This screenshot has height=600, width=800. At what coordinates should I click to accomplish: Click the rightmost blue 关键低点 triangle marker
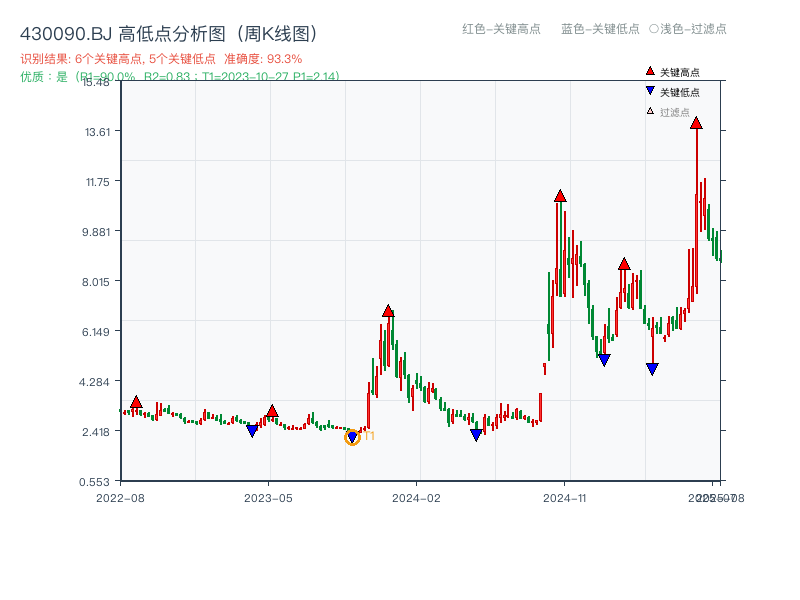click(x=652, y=366)
